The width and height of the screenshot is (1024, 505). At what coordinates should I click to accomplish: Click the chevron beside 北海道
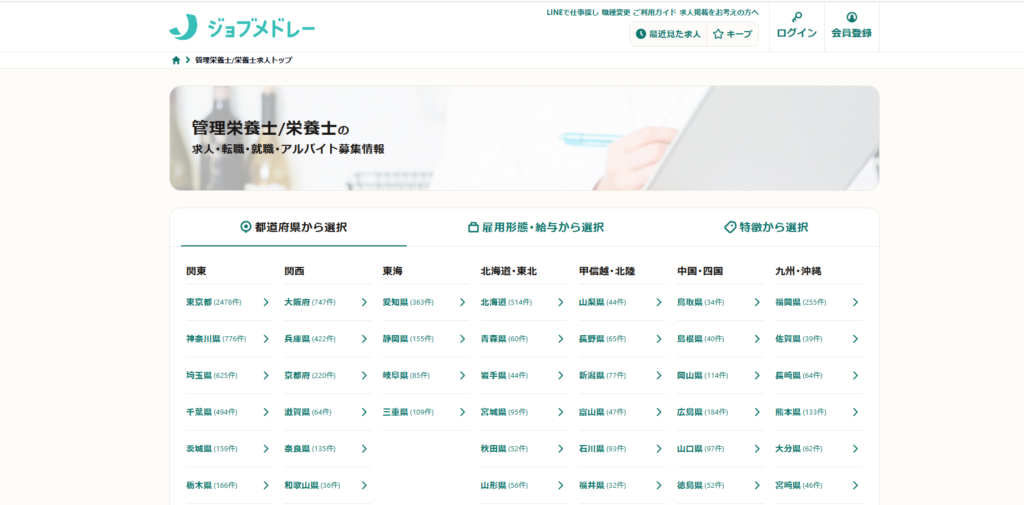[561, 302]
